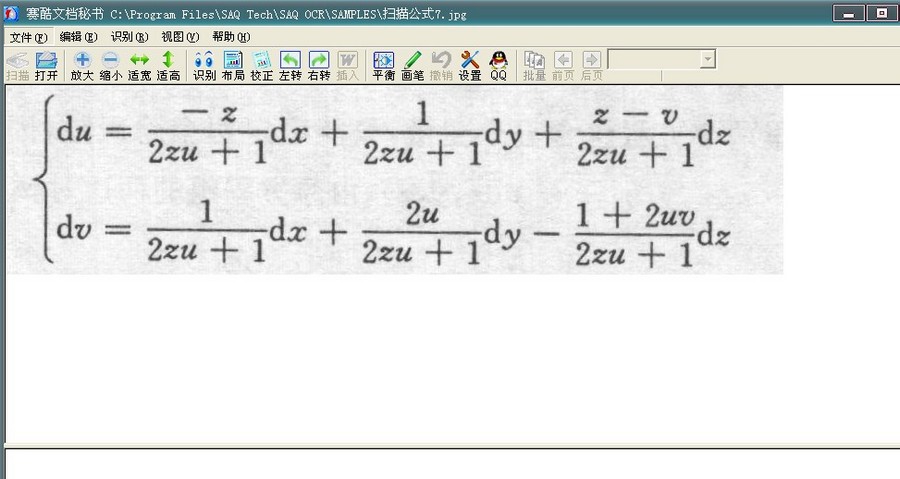Select the 画笔 pen tool
This screenshot has height=479, width=900.
(412, 66)
